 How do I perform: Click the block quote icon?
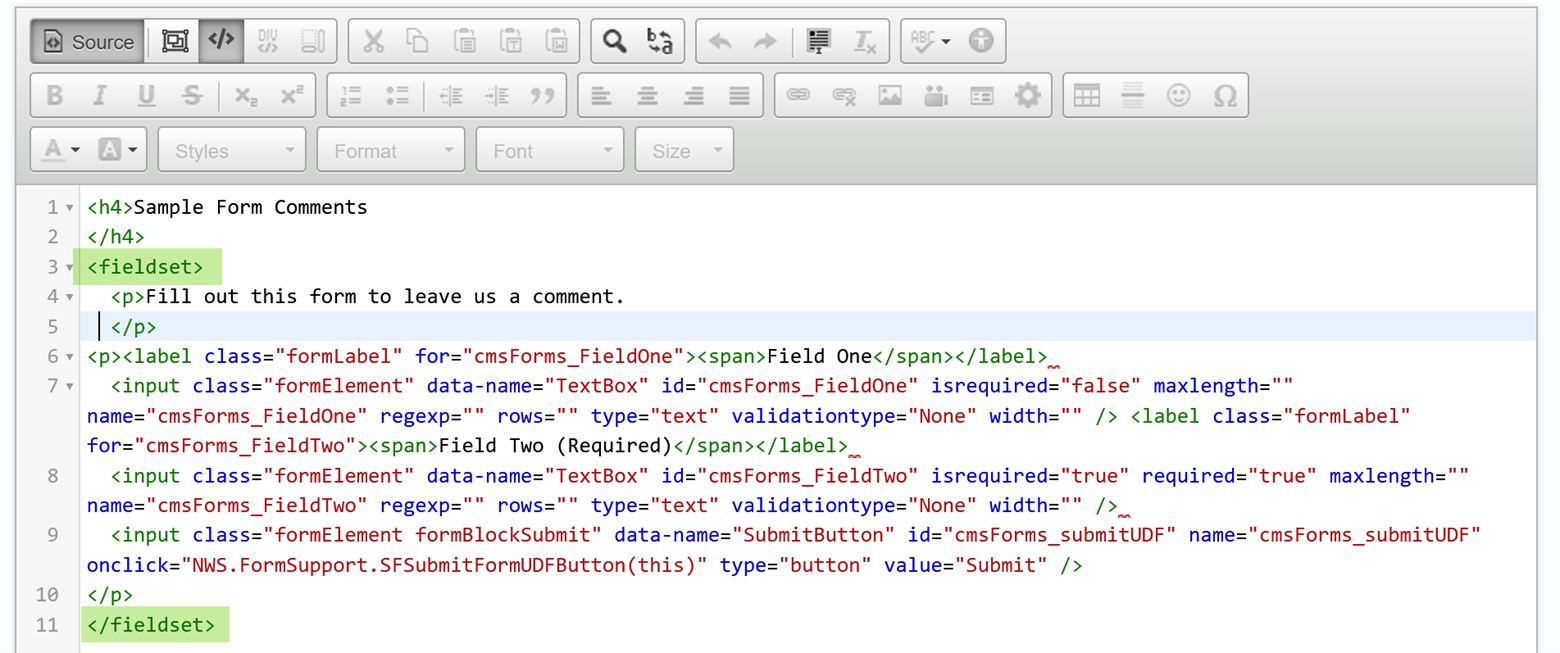[x=543, y=96]
